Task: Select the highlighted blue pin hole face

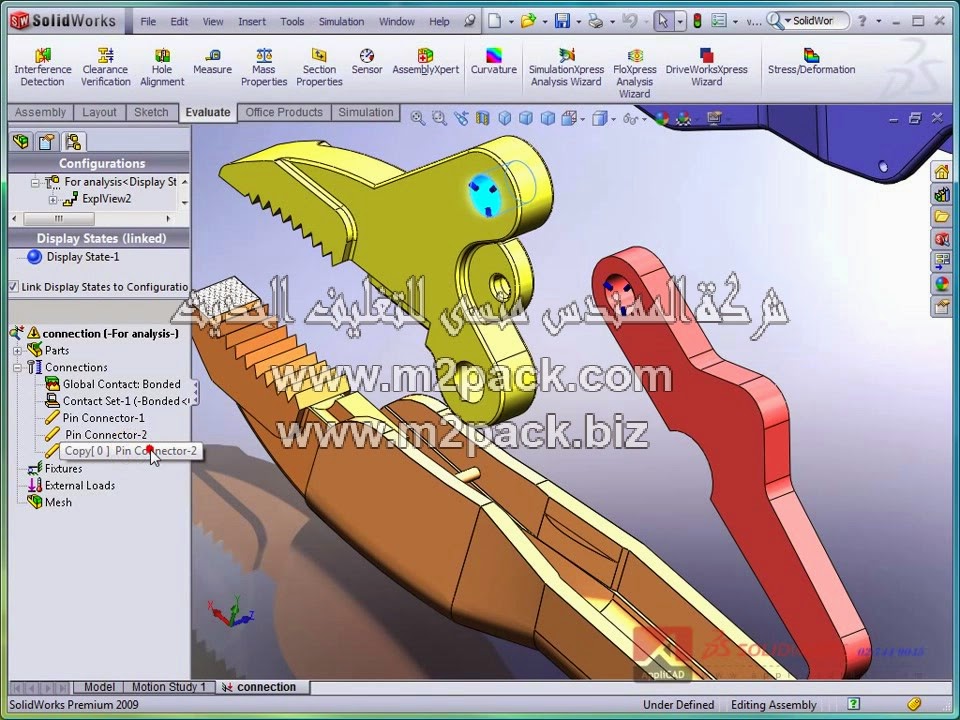Action: pyautogui.click(x=485, y=195)
